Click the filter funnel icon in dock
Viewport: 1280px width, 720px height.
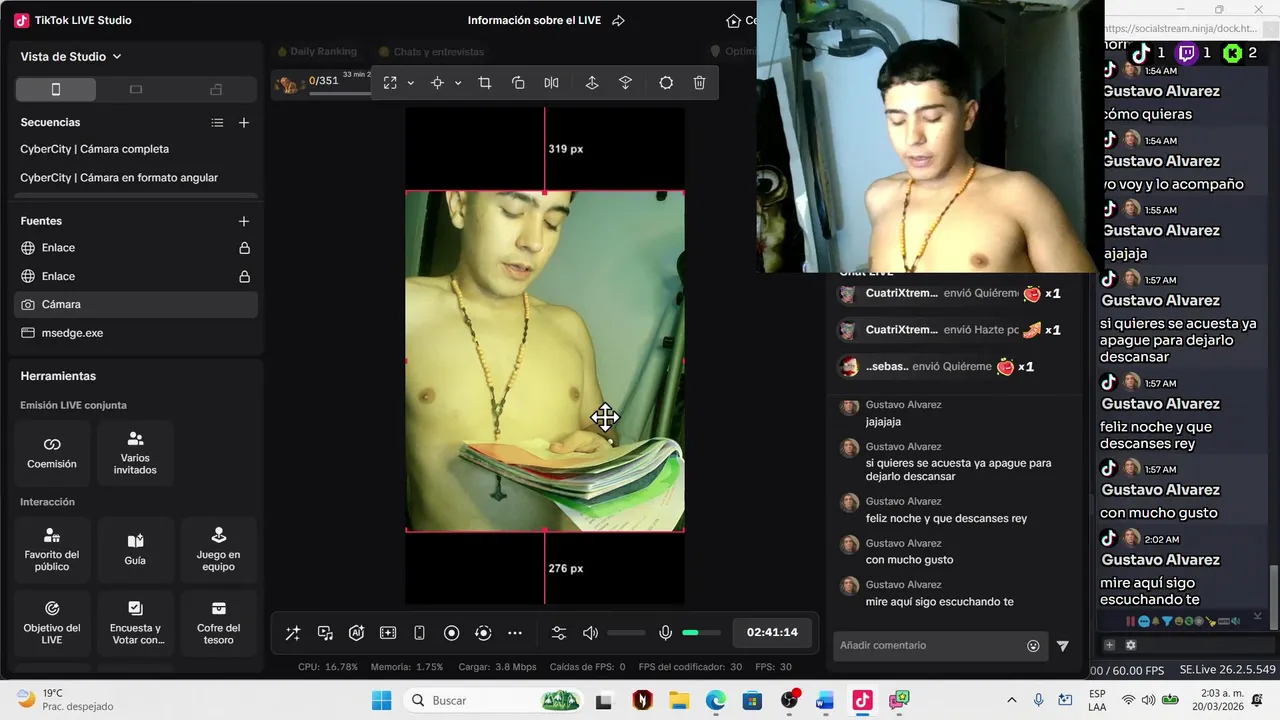pos(1167,621)
